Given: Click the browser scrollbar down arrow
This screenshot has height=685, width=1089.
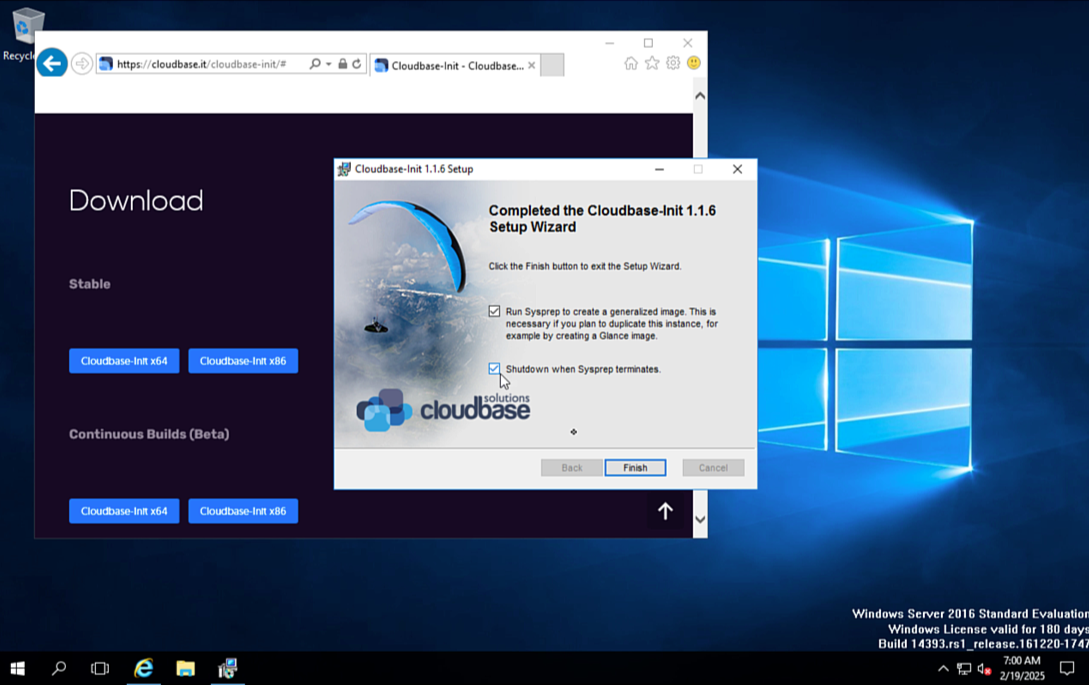Looking at the screenshot, I should [x=700, y=520].
